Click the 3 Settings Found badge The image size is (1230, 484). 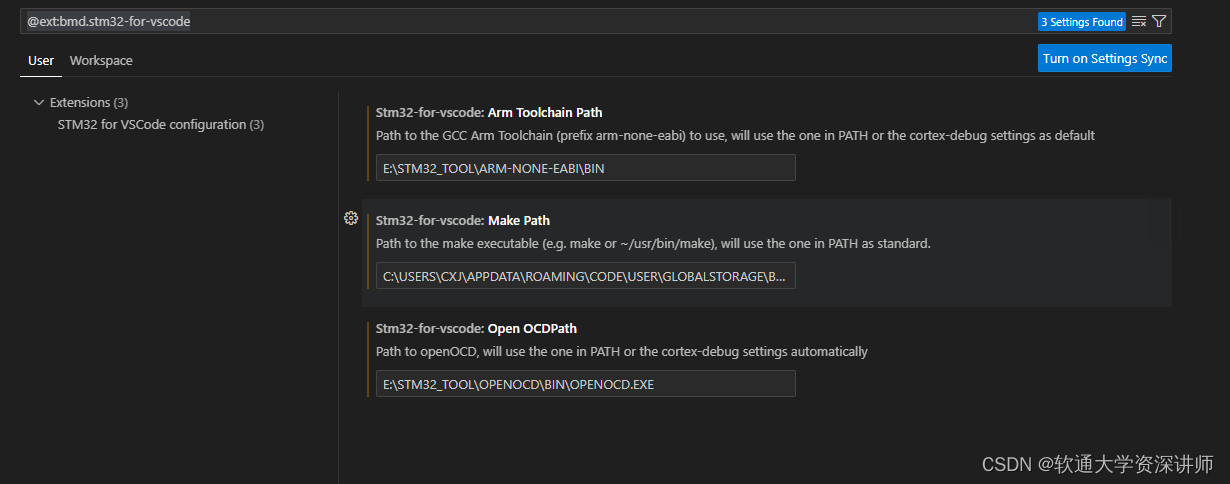tap(1082, 22)
